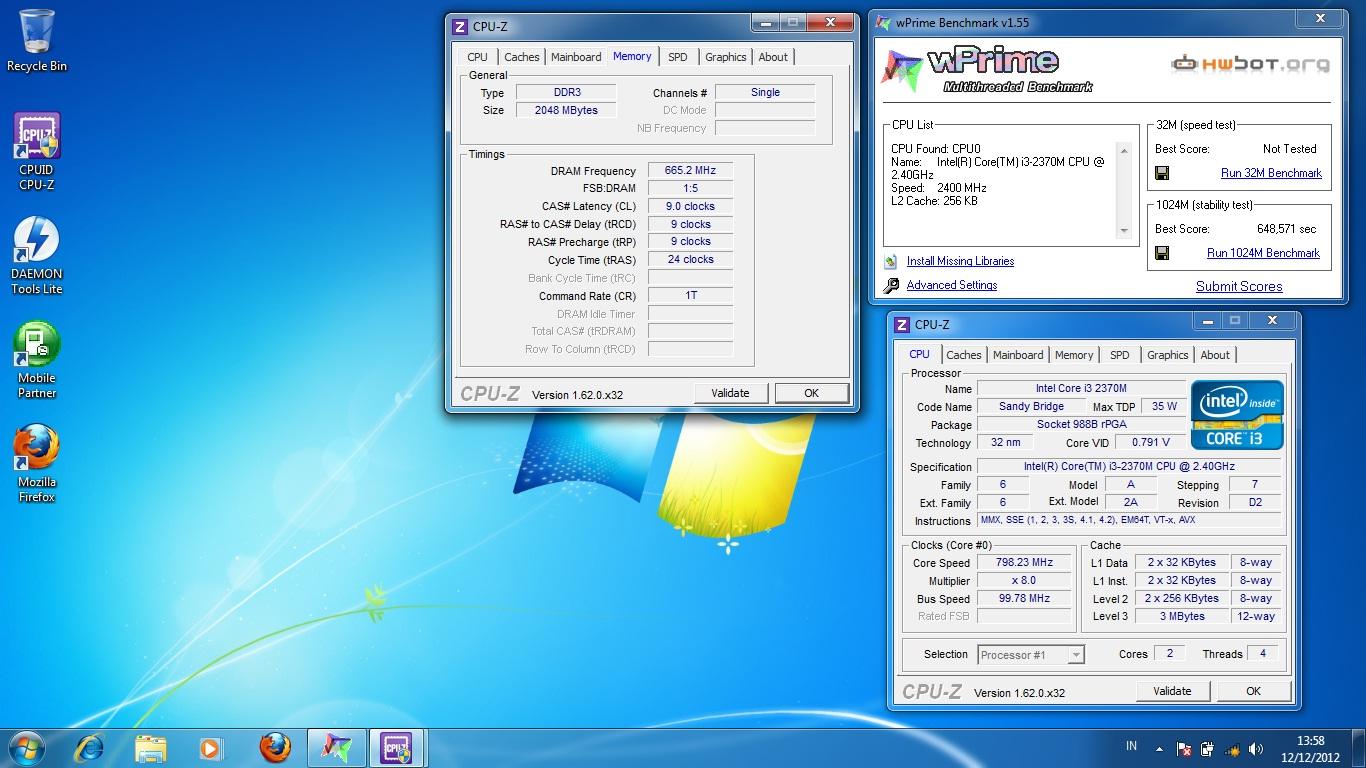Select Memory tab in upper CPU-Z window

click(x=632, y=56)
